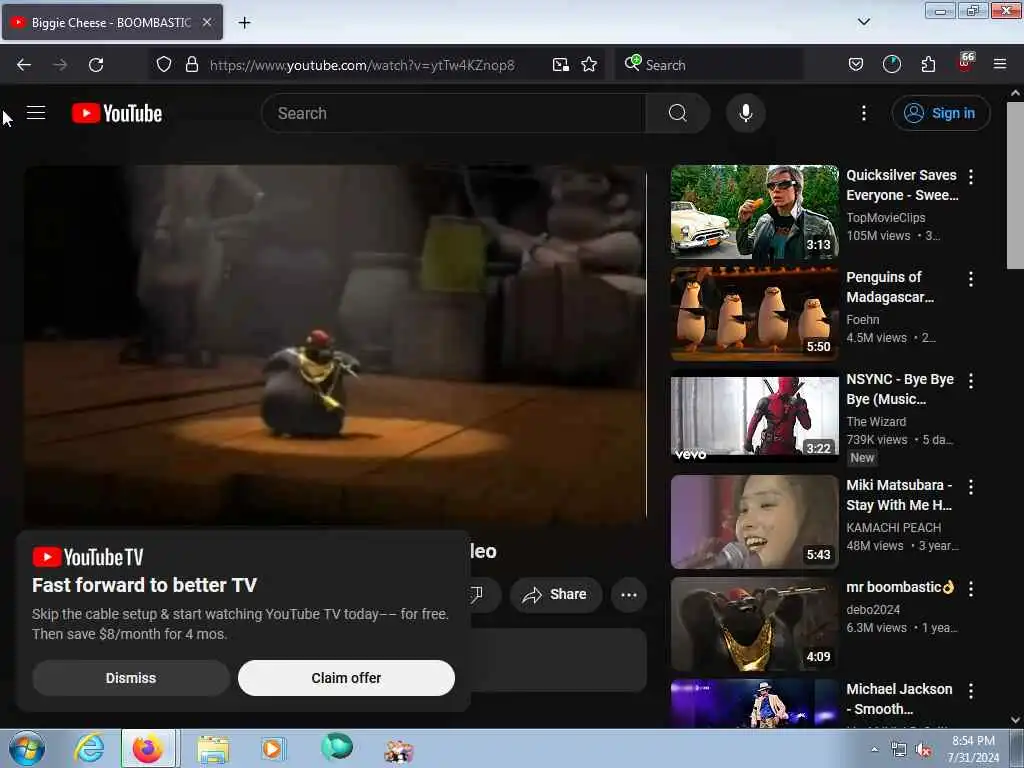The height and width of the screenshot is (768, 1024).
Task: Close the Biggie Cheese tab
Action: click(x=206, y=22)
